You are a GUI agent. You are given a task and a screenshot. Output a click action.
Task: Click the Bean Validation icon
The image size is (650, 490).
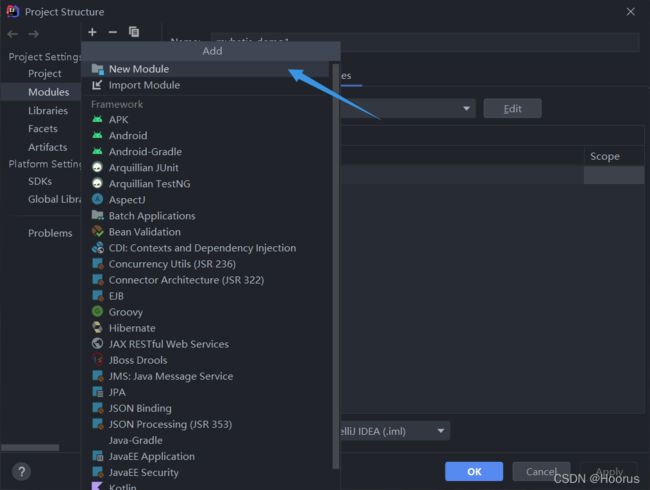97,231
